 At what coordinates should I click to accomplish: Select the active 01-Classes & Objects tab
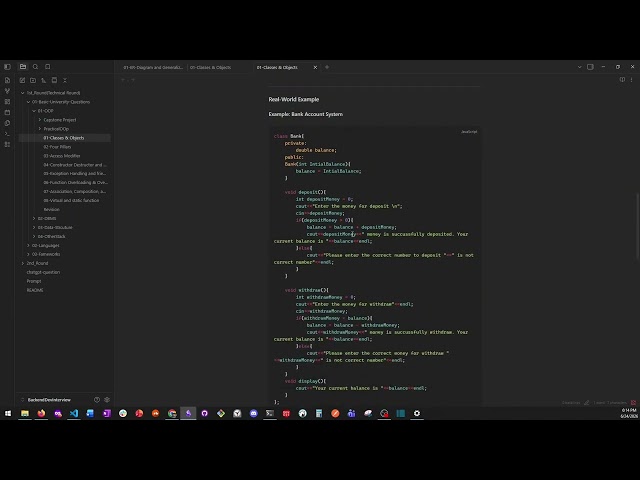(x=277, y=67)
